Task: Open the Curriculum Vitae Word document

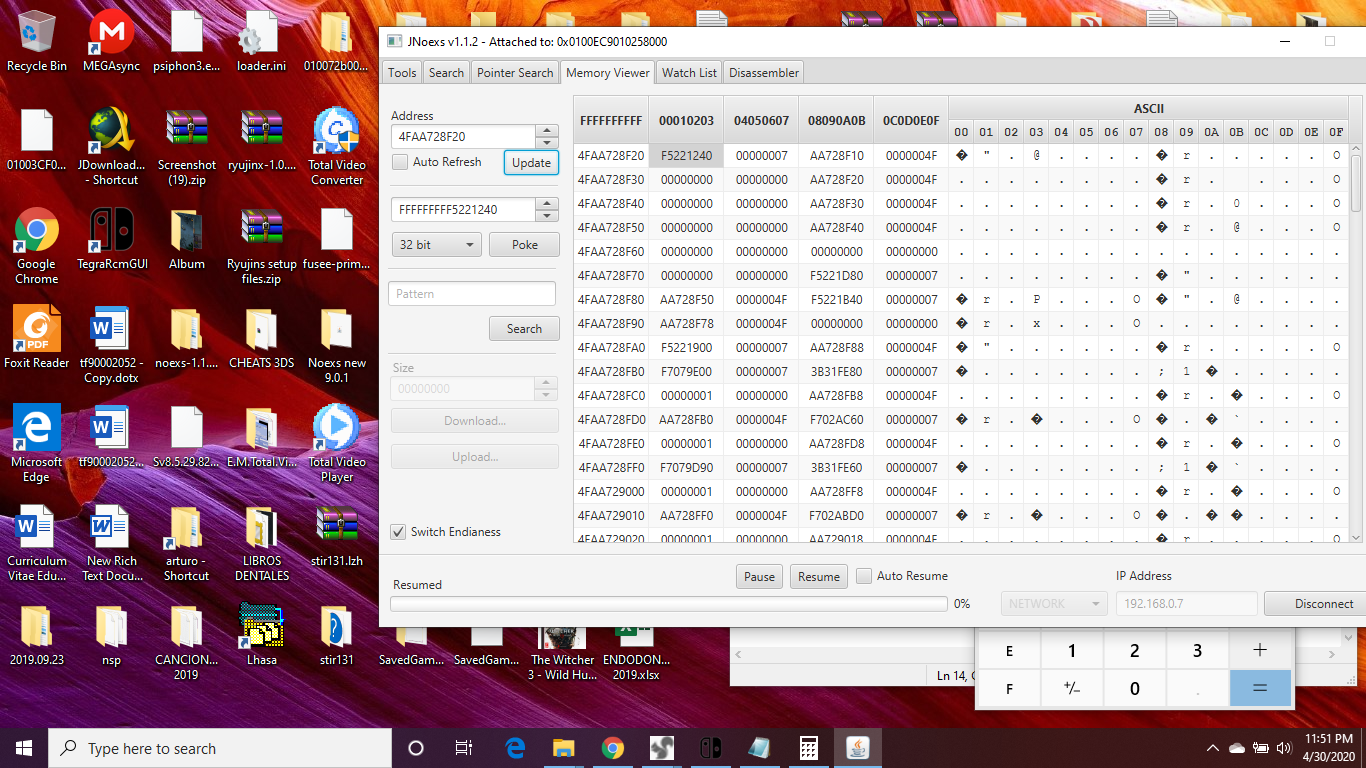Action: 37,543
